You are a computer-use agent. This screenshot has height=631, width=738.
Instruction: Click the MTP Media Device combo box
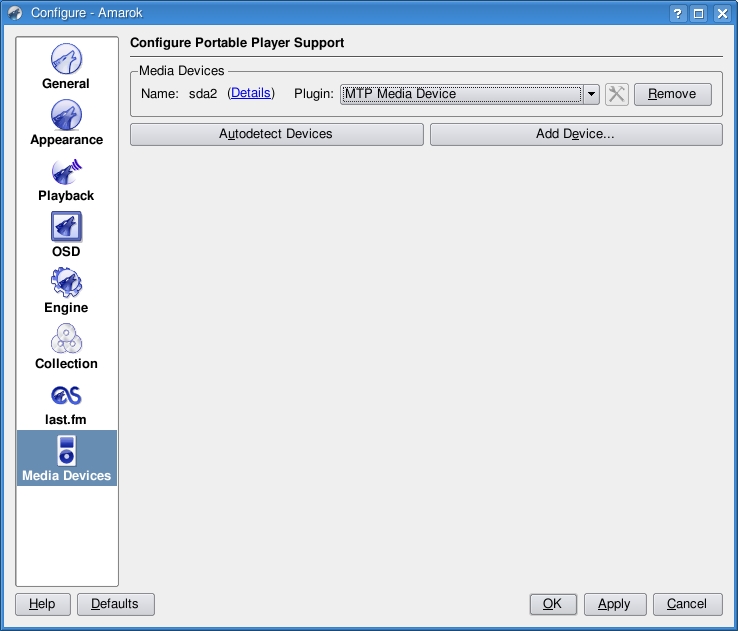[x=460, y=94]
